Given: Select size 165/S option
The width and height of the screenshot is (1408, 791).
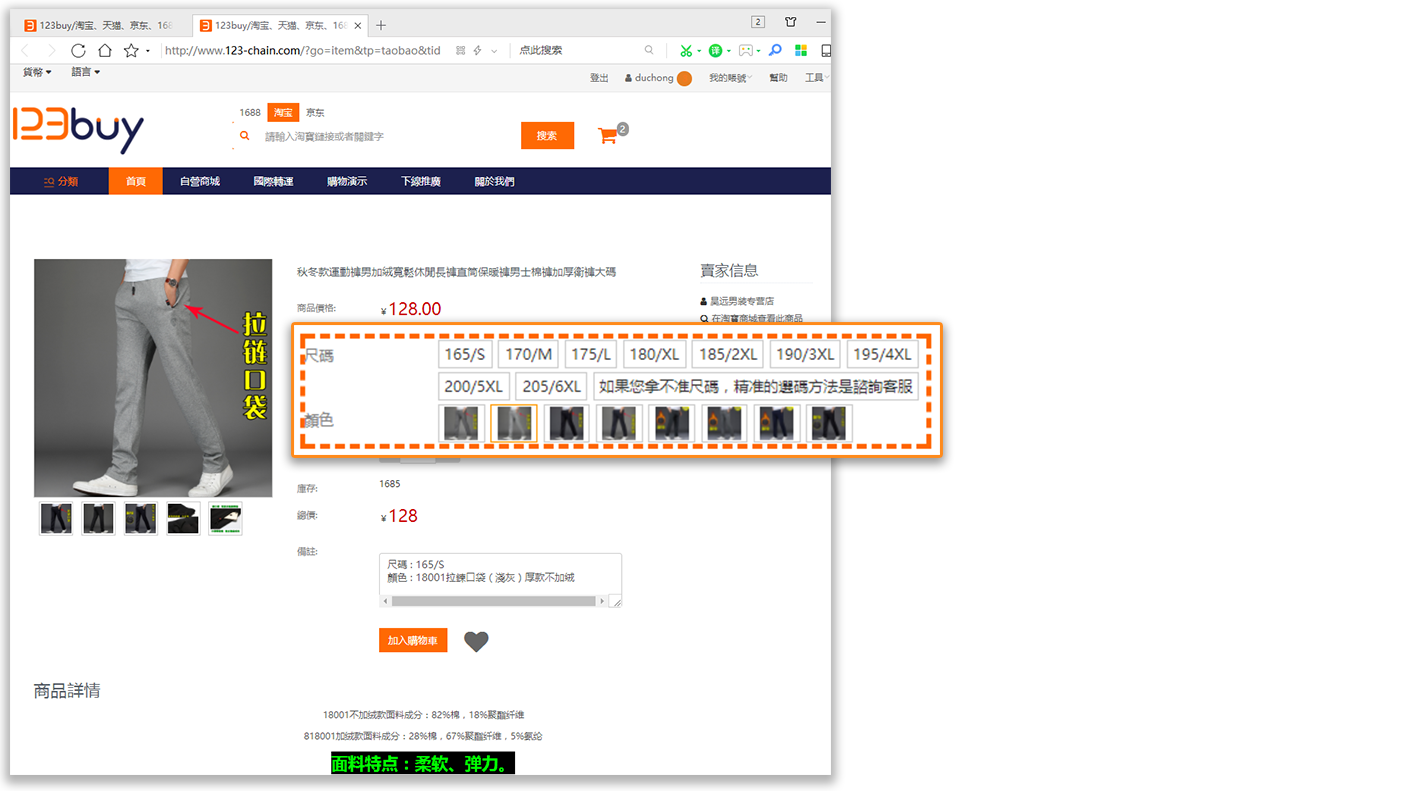Looking at the screenshot, I should coord(465,355).
